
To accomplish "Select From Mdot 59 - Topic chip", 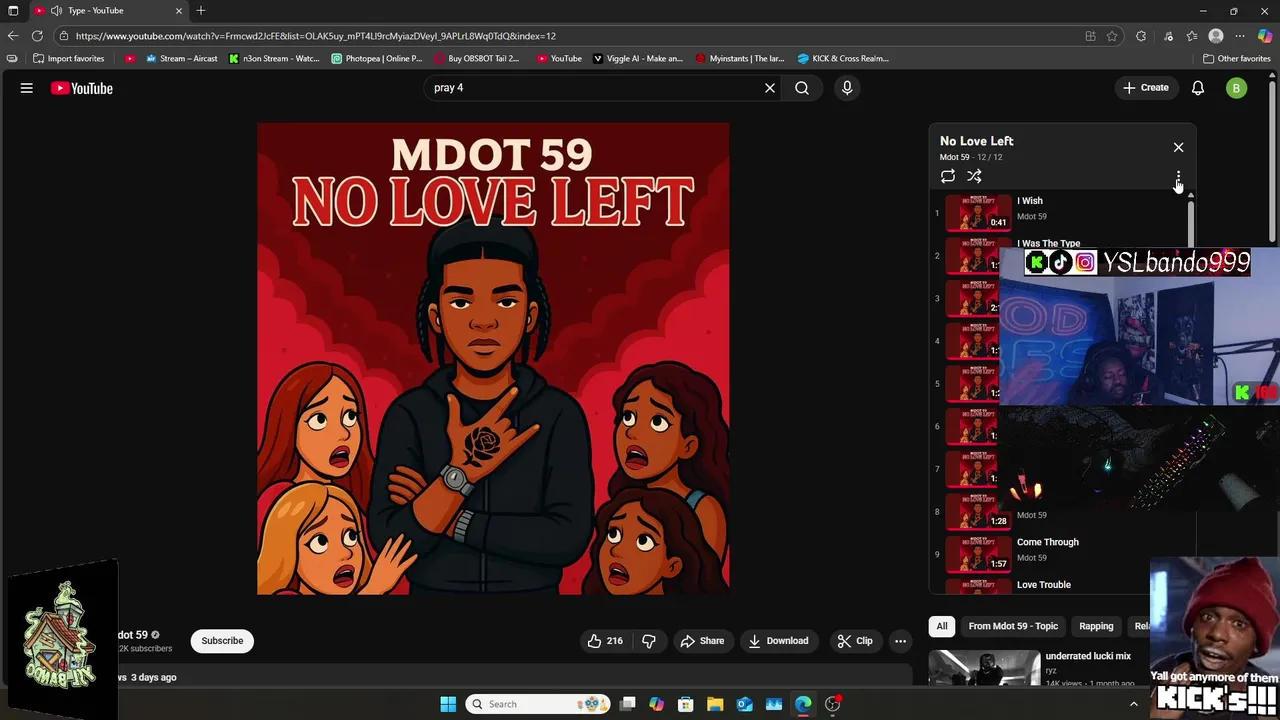I will 1013,626.
